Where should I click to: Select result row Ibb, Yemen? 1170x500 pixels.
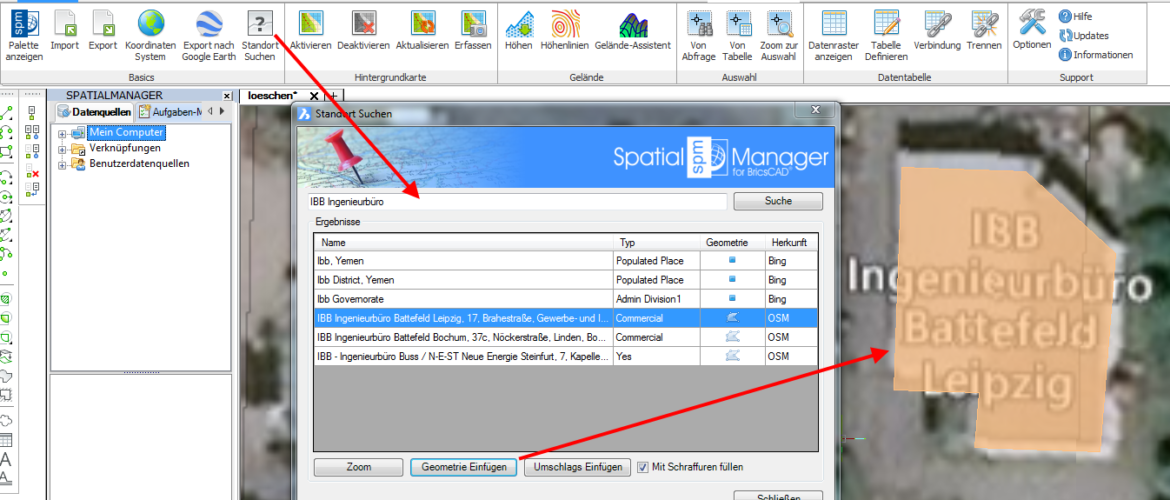click(x=566, y=261)
